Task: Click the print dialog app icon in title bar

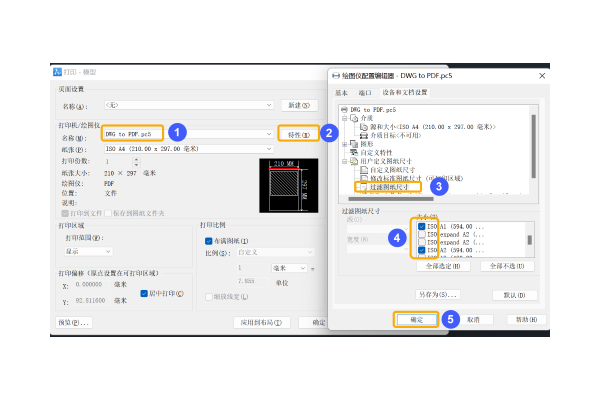Action: point(57,72)
